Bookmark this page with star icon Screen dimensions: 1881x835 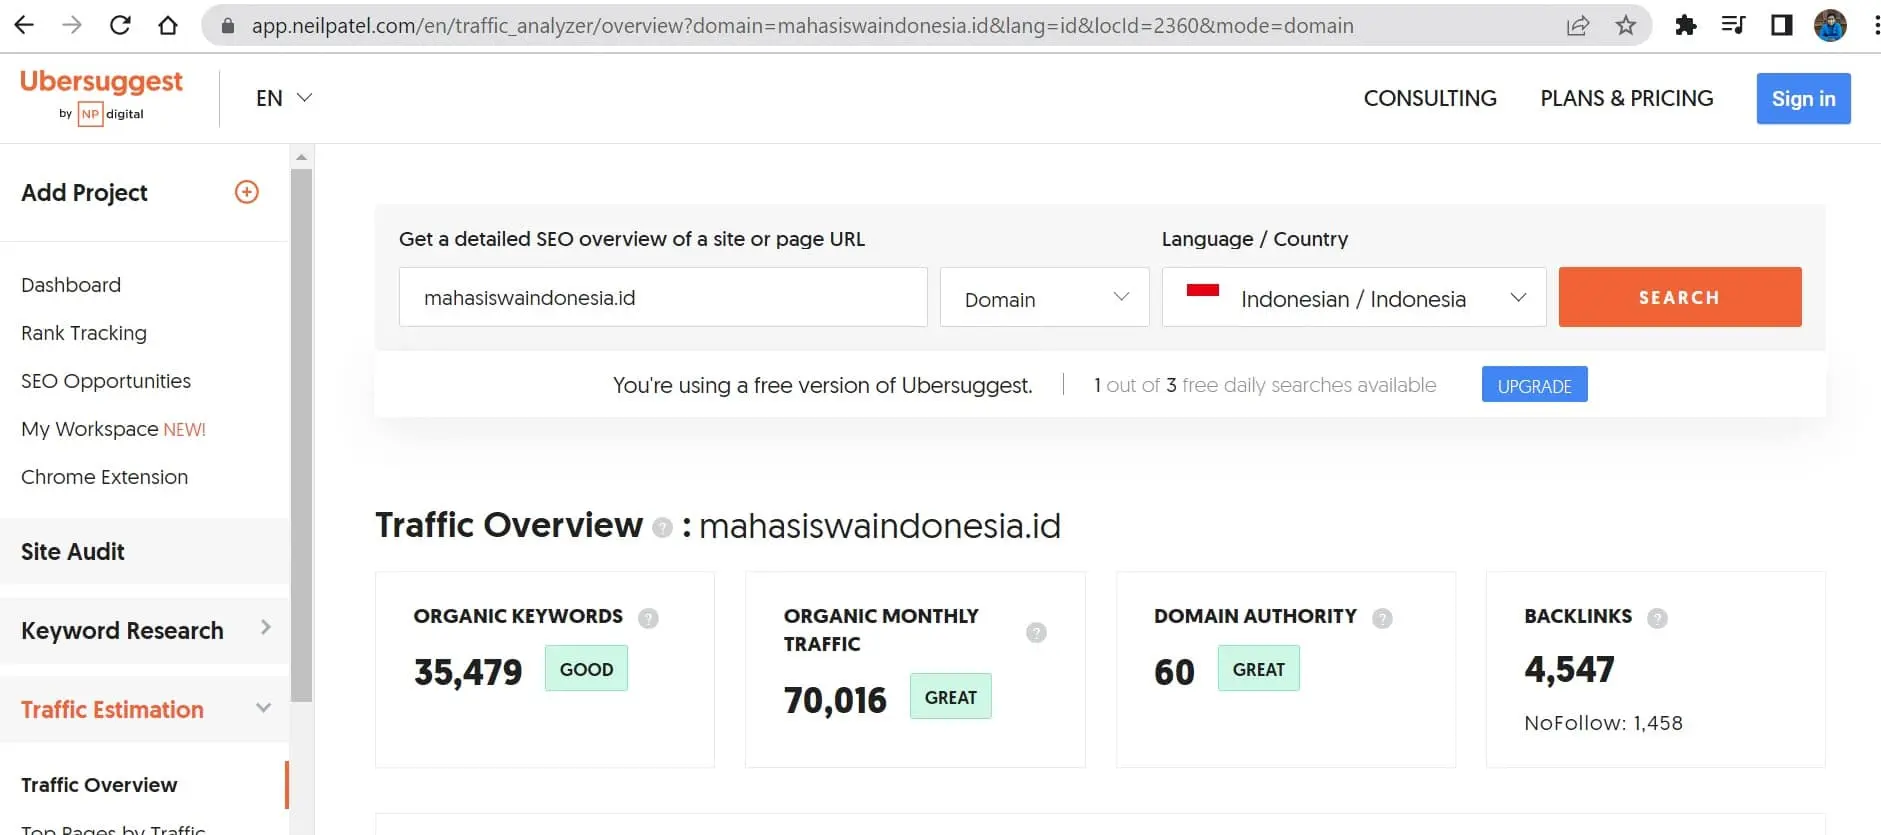pos(1626,26)
